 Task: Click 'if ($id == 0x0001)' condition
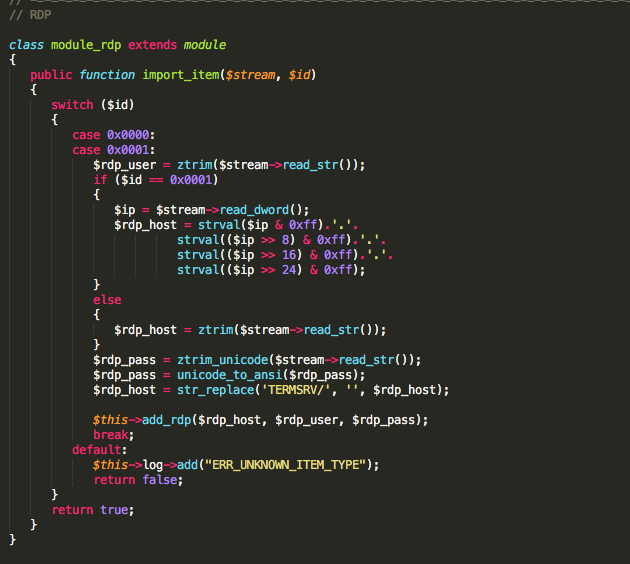click(156, 180)
